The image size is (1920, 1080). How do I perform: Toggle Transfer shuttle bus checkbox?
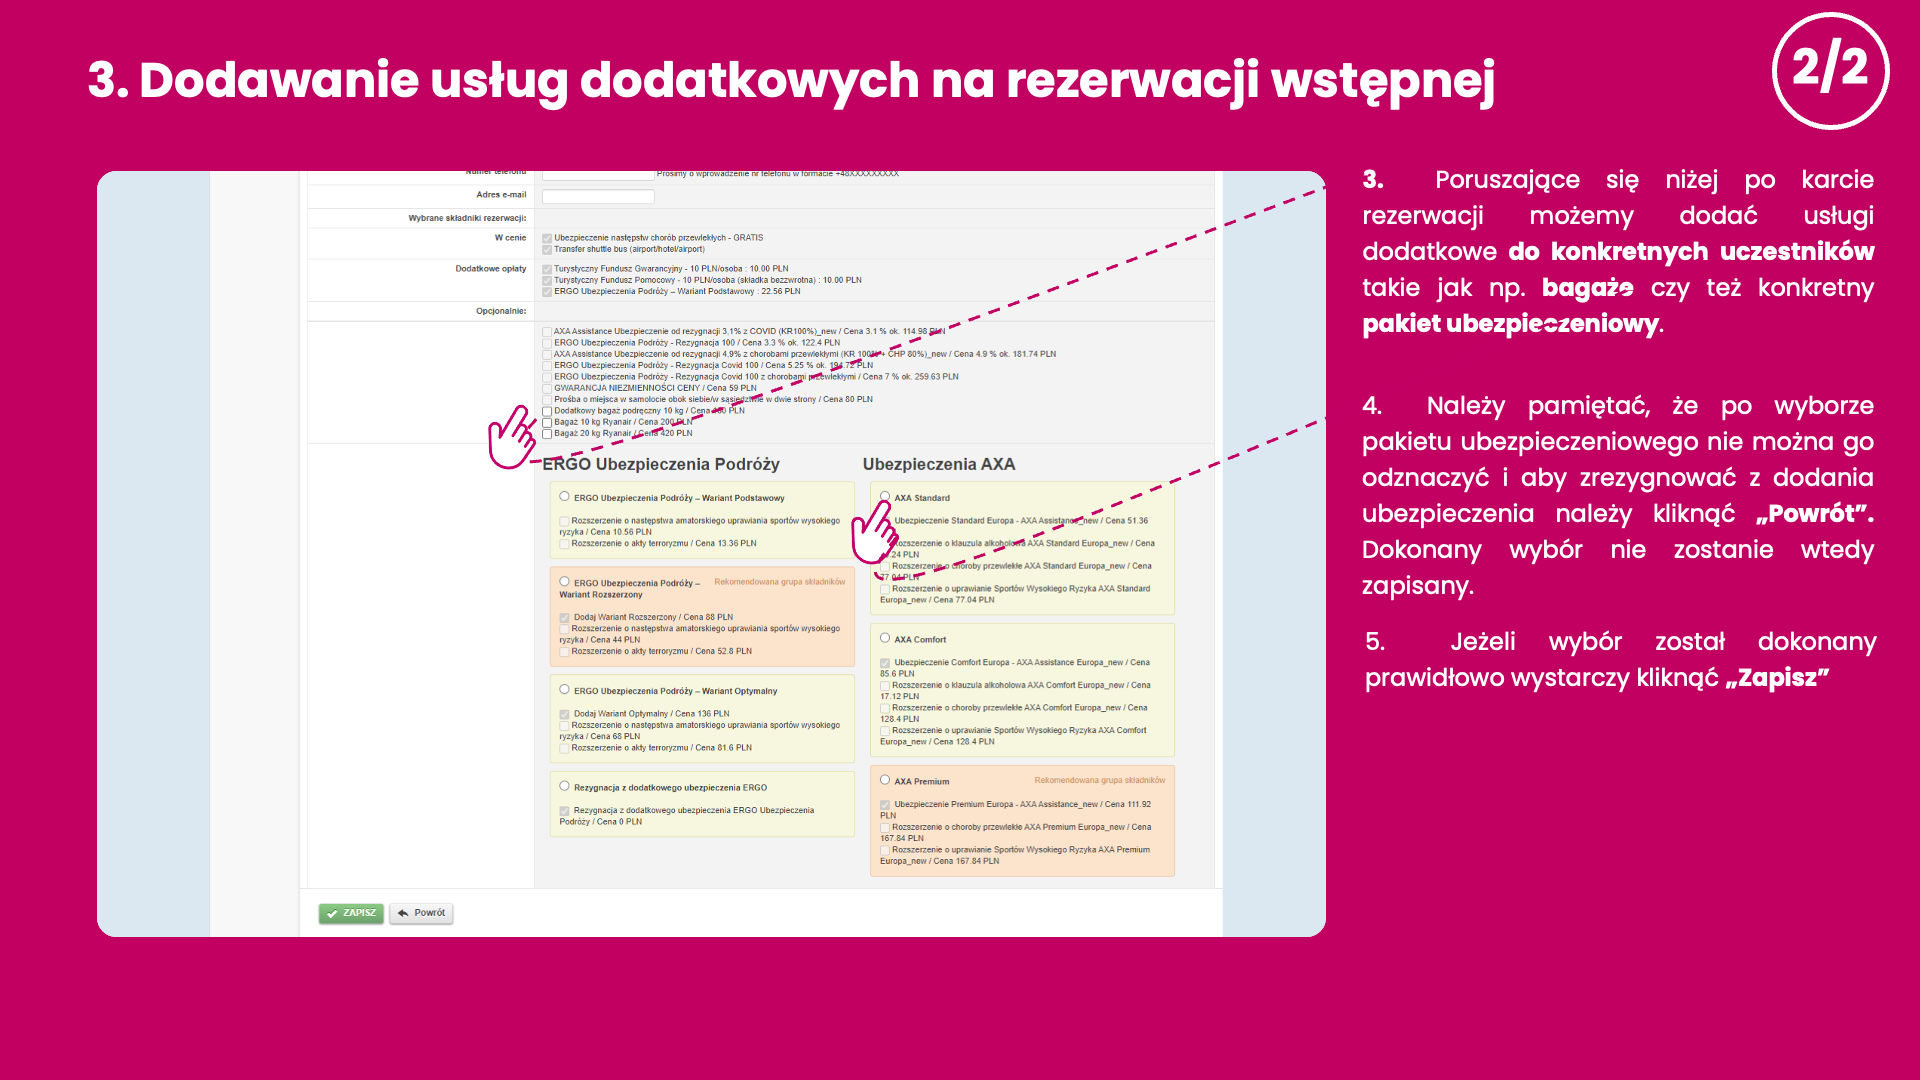pyautogui.click(x=547, y=250)
